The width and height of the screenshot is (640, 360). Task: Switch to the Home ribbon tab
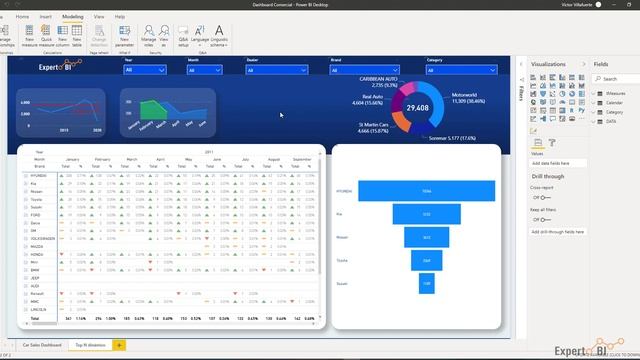pos(22,17)
